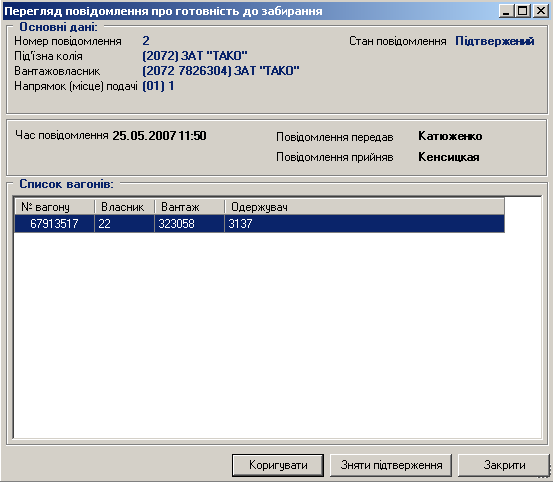Click the Стан повідомлення label

[x=397, y=41]
